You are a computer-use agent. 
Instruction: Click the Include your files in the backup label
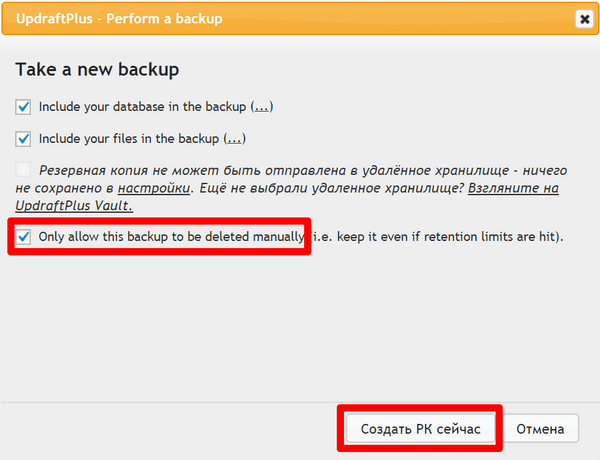[129, 139]
